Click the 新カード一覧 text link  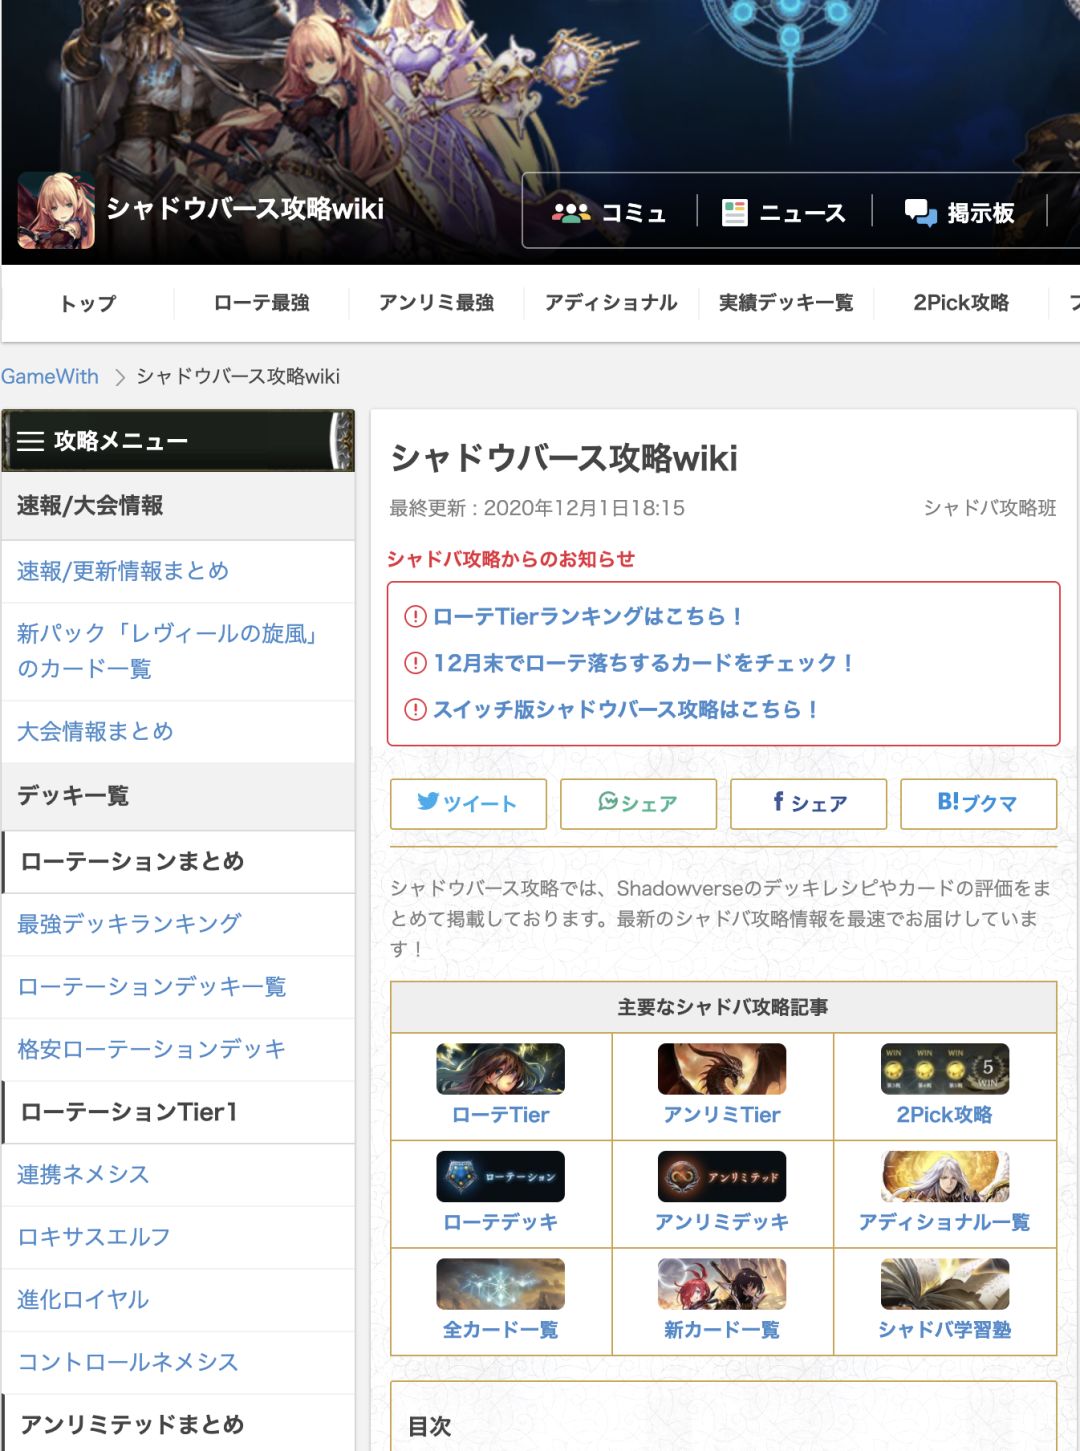coord(722,1330)
